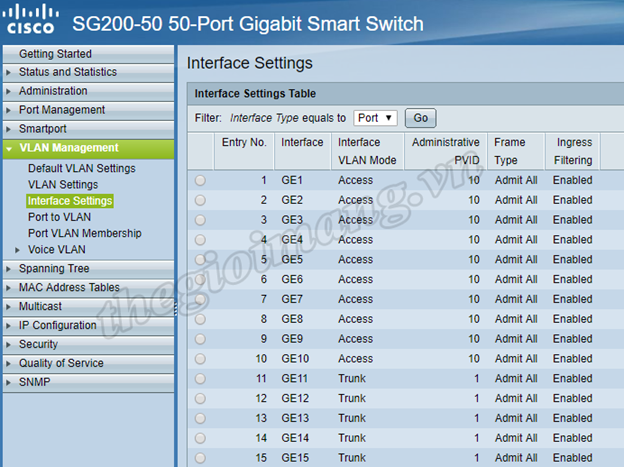This screenshot has height=467, width=624.
Task: Open the SNMP menu
Action: 88,382
